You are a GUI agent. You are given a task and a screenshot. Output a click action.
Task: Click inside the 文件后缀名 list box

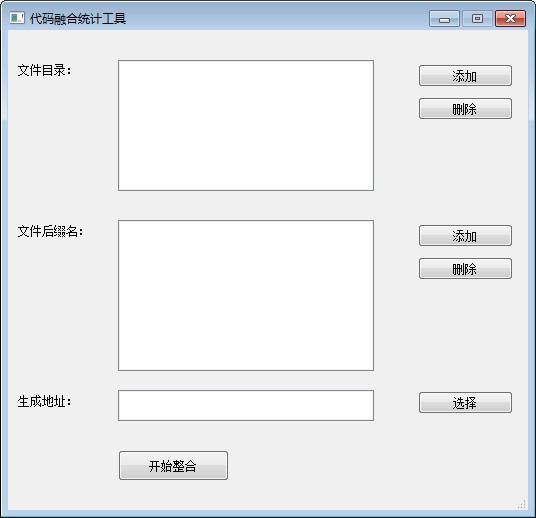click(246, 295)
